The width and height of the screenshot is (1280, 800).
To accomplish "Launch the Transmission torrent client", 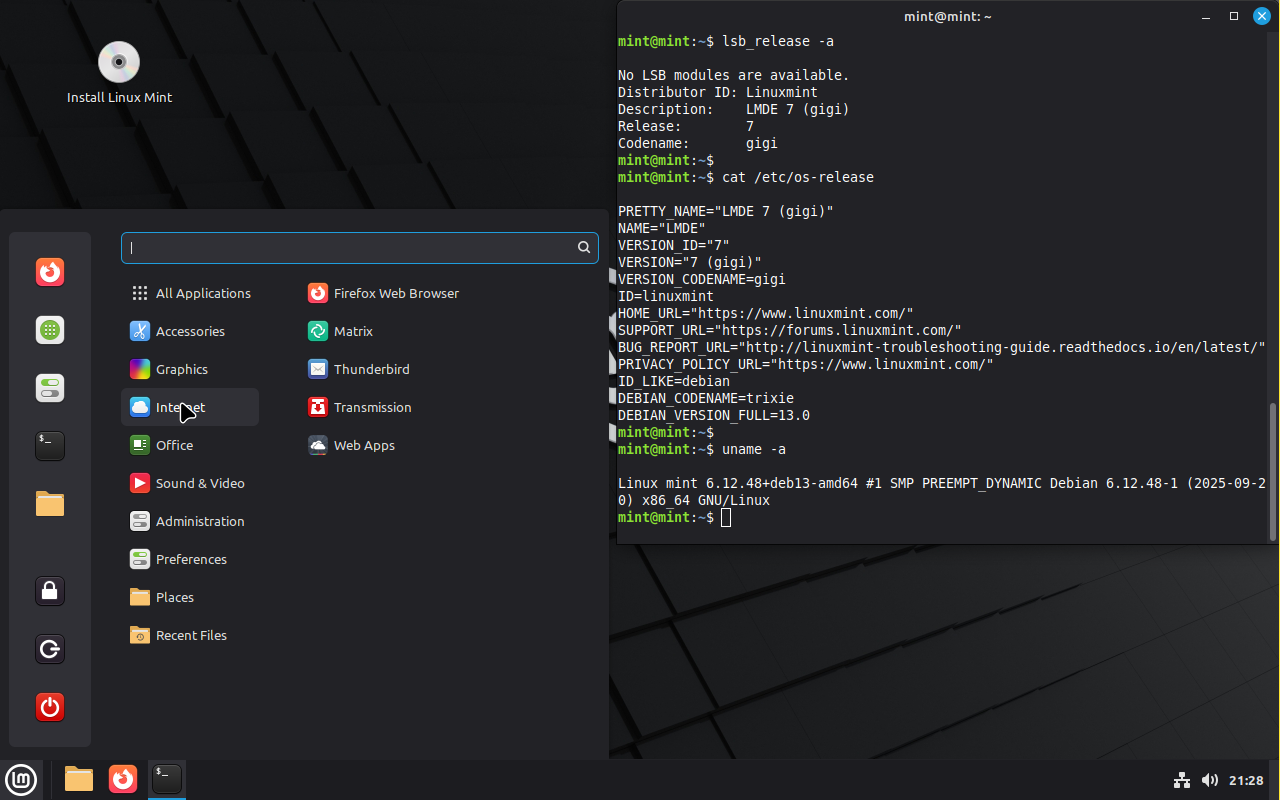I will click(371, 407).
